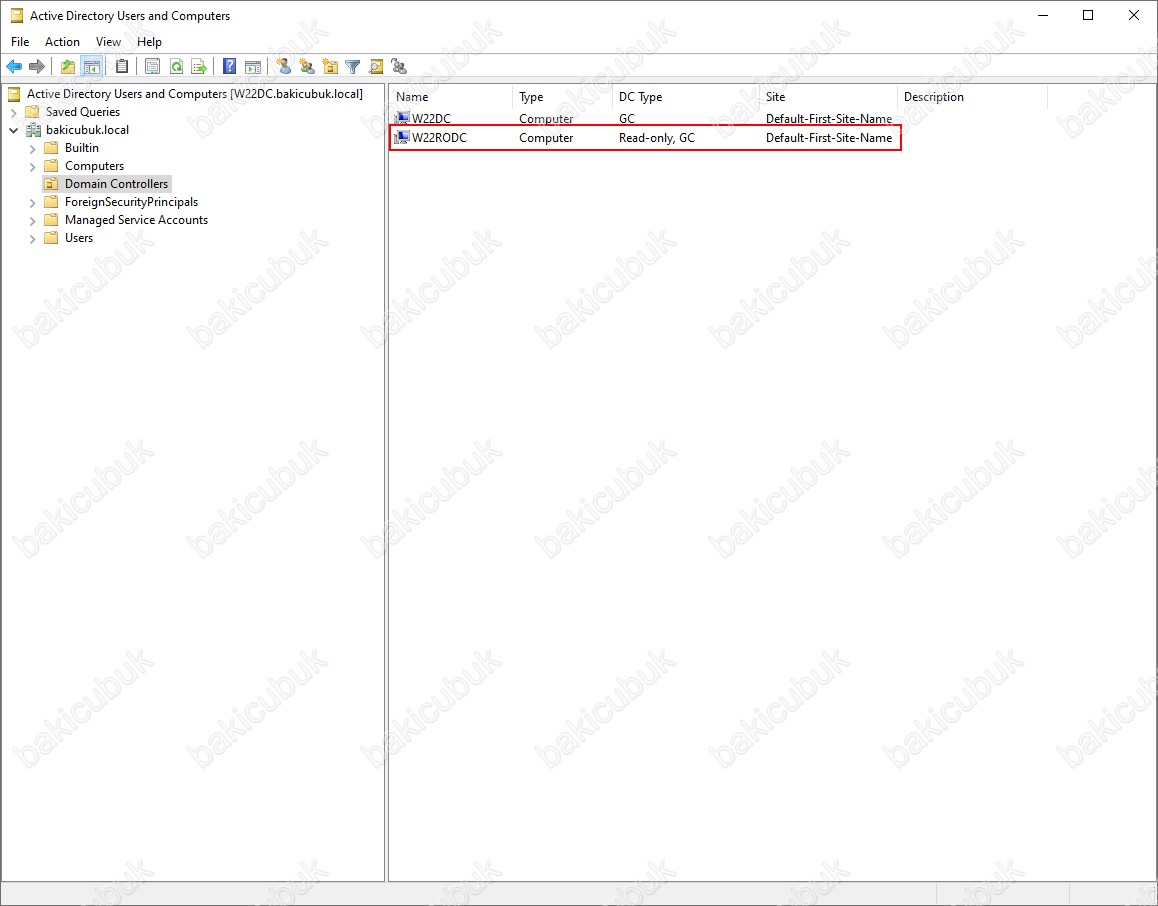Open the Action menu
This screenshot has width=1158, height=906.
(x=62, y=42)
